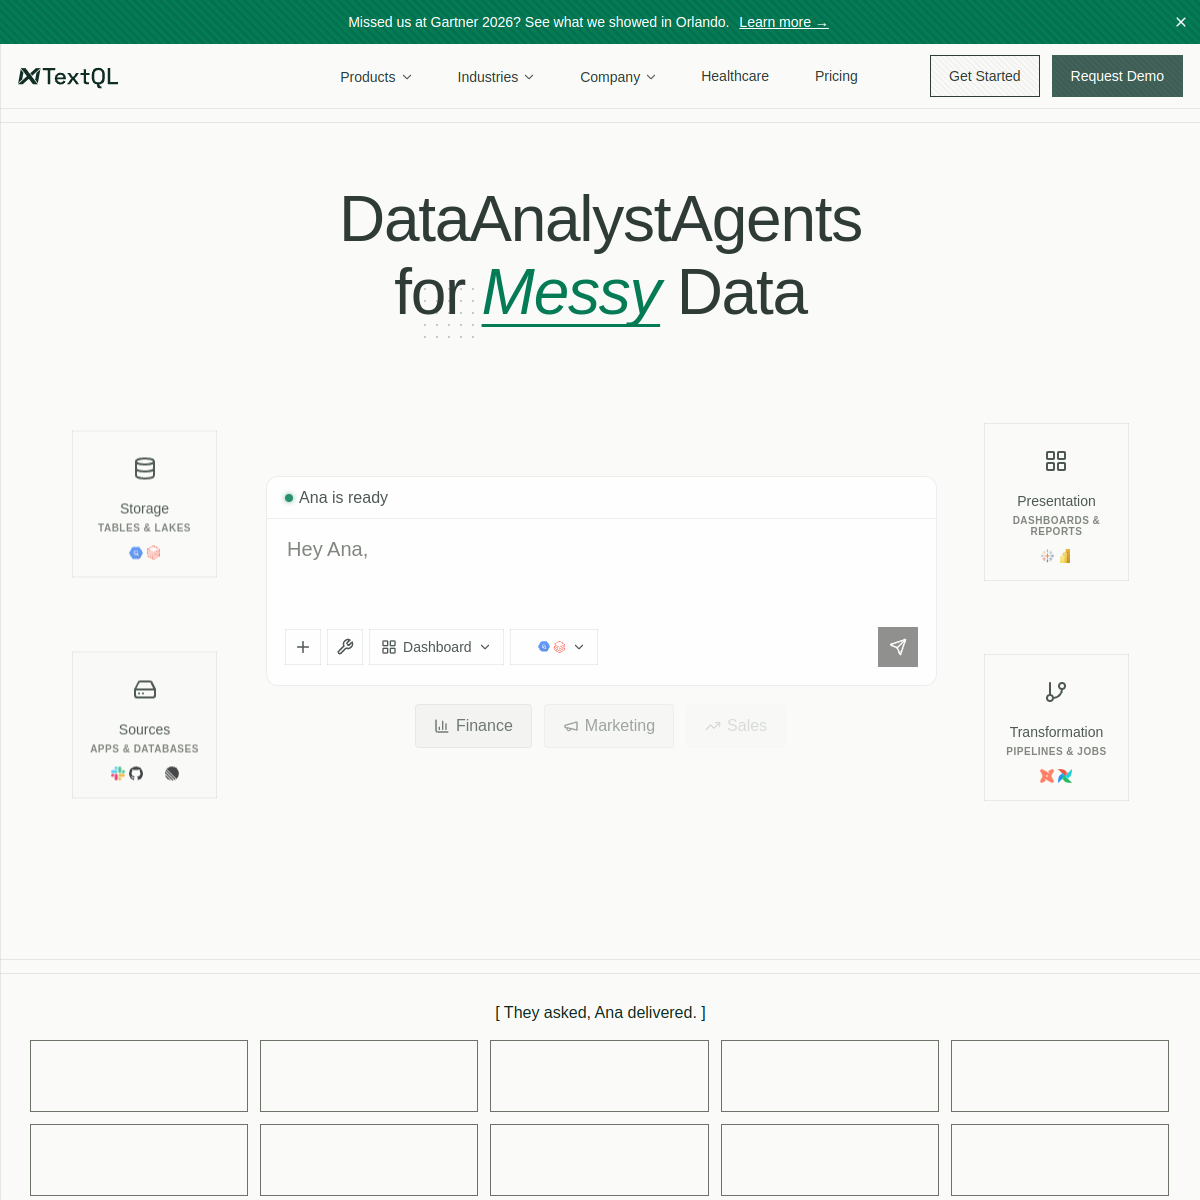Select Pricing in the navigation bar
Image resolution: width=1200 pixels, height=1200 pixels.
click(836, 76)
